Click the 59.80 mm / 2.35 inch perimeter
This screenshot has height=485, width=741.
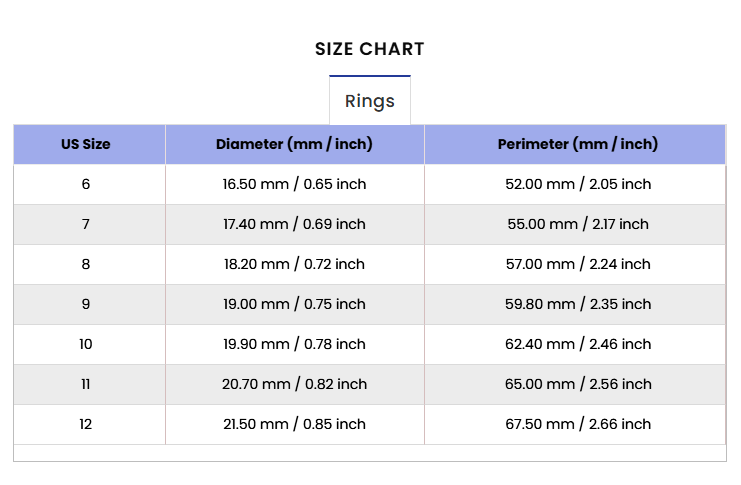pyautogui.click(x=578, y=304)
